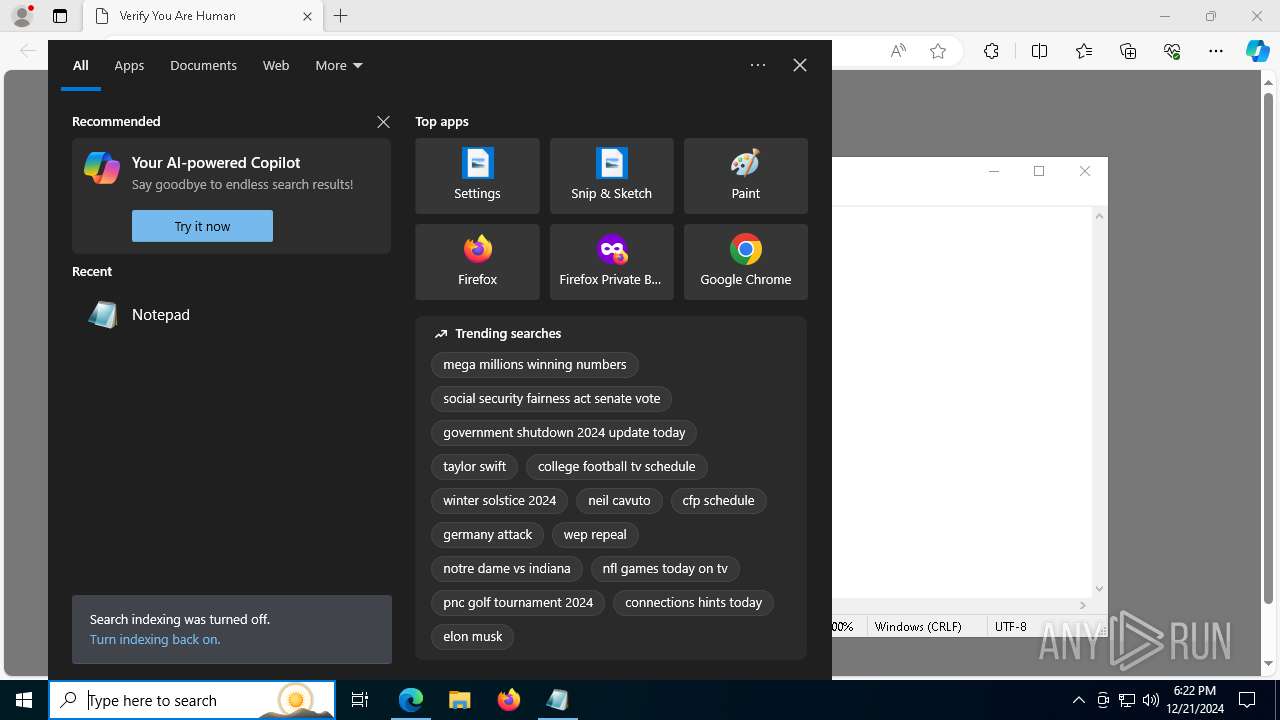
Task: Launch Snip & Sketch tile
Action: (611, 176)
